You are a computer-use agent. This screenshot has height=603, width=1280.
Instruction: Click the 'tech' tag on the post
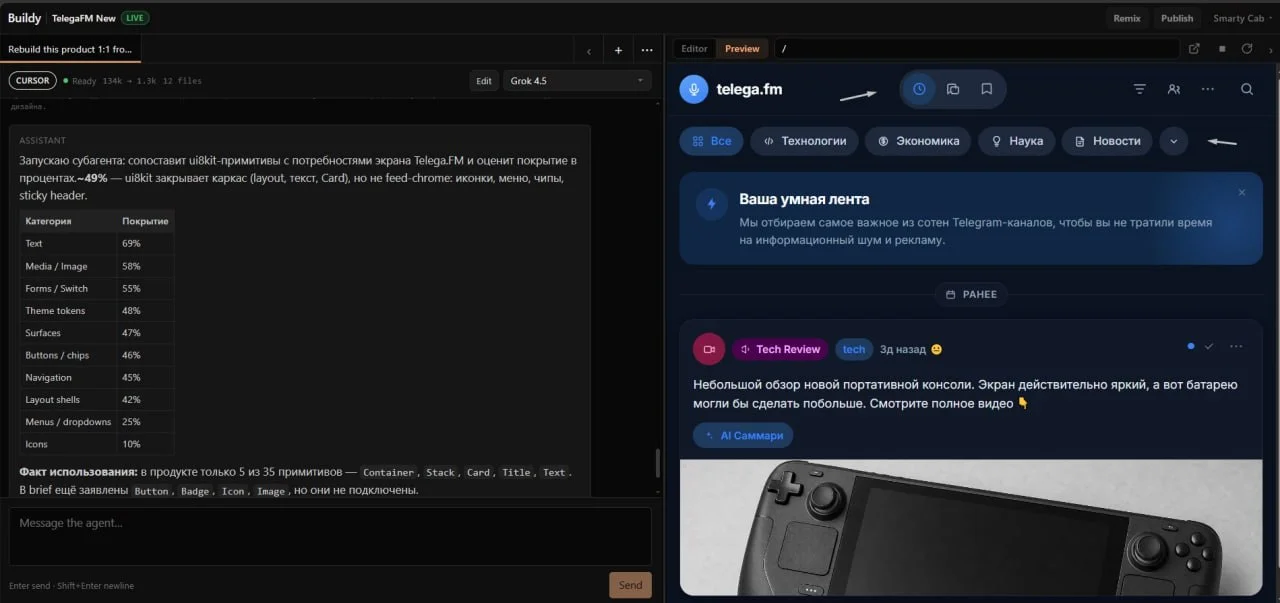854,349
